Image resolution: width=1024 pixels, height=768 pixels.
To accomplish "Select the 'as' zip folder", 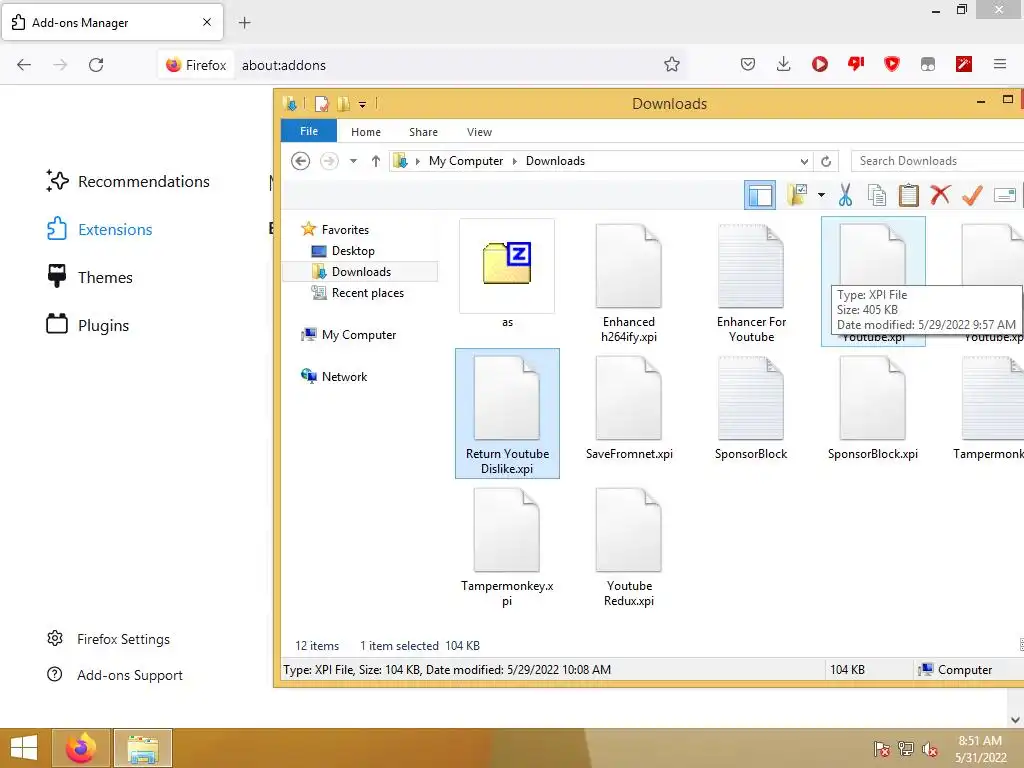I will tap(507, 274).
